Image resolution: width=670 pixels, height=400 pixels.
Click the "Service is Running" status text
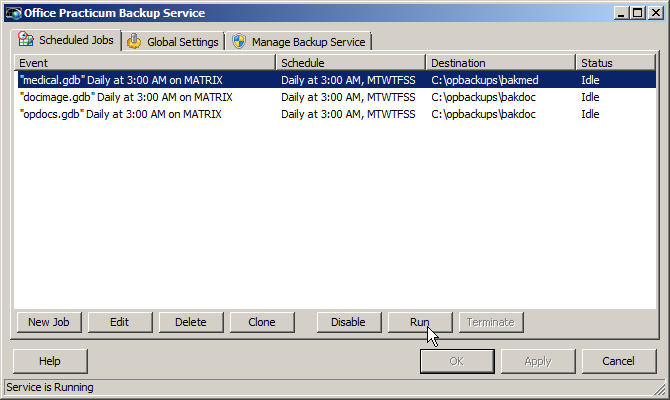(x=50, y=387)
